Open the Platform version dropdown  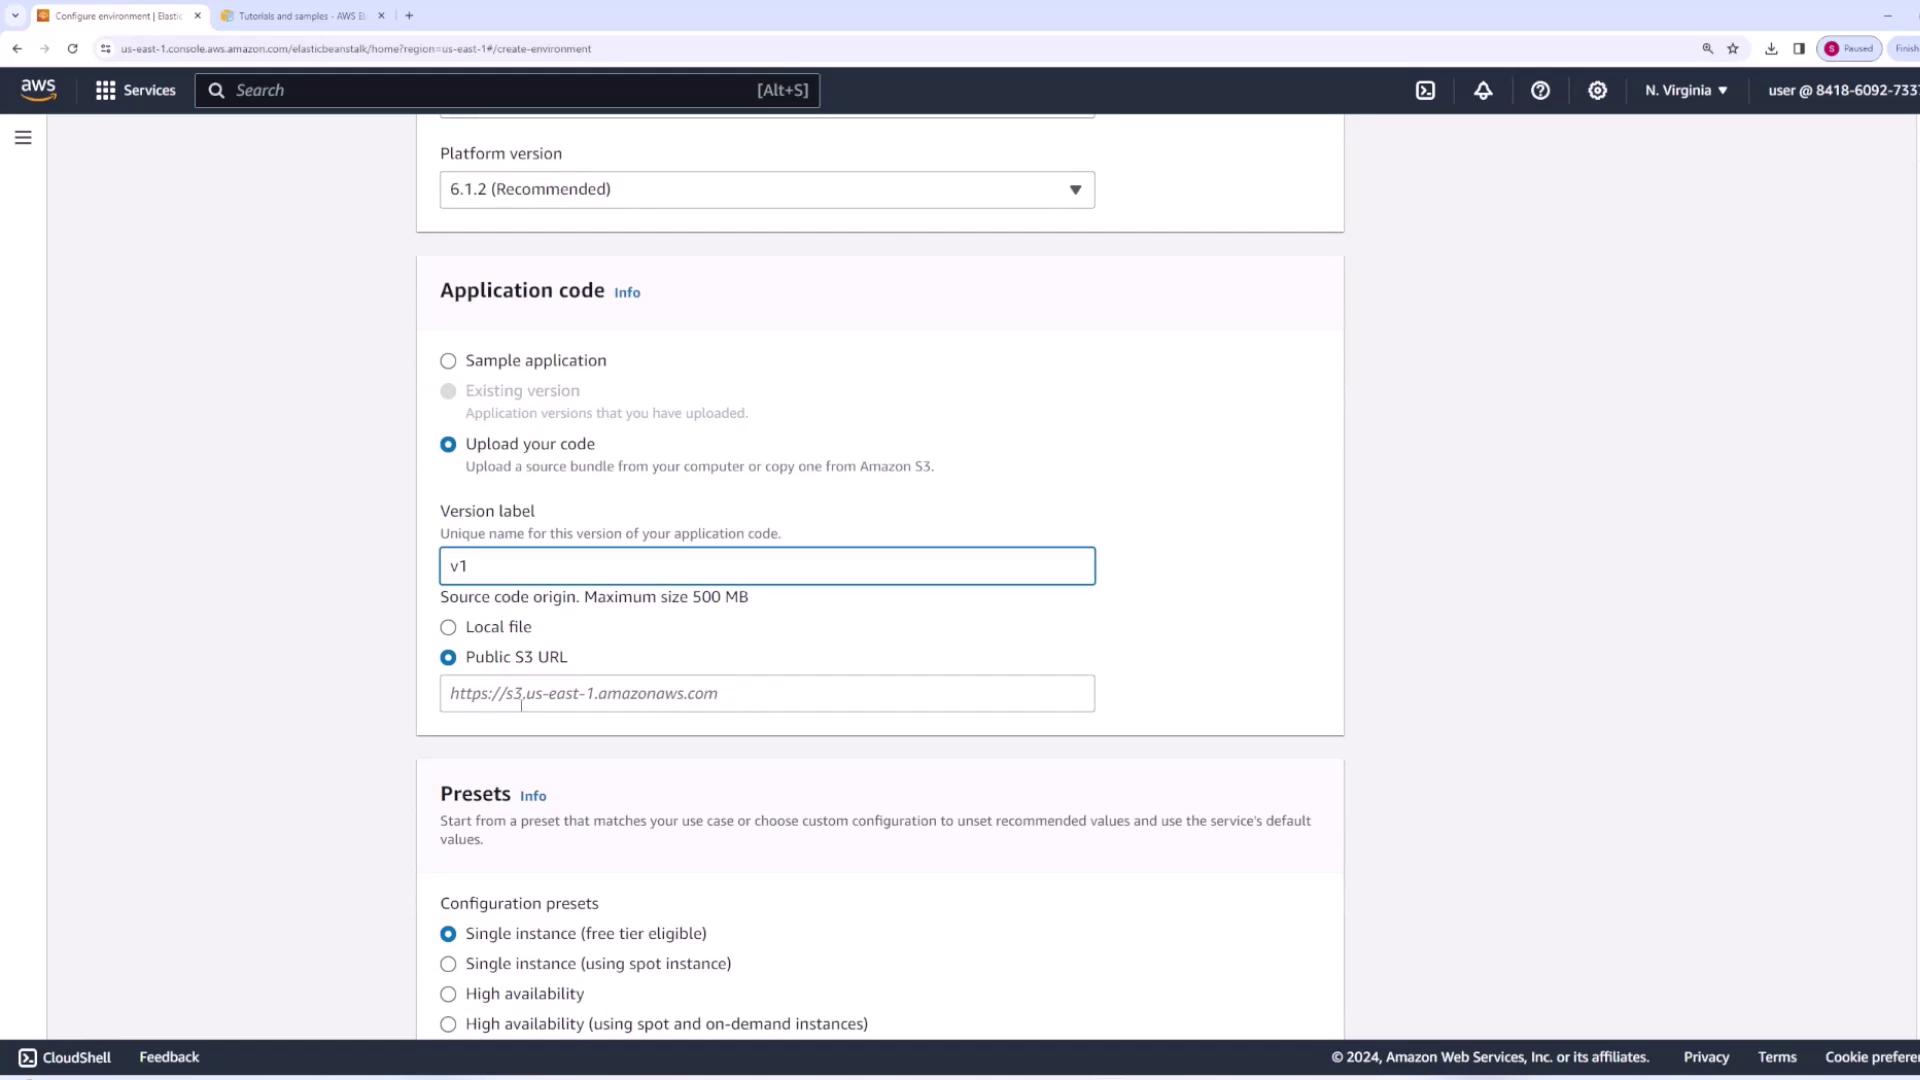(x=767, y=190)
